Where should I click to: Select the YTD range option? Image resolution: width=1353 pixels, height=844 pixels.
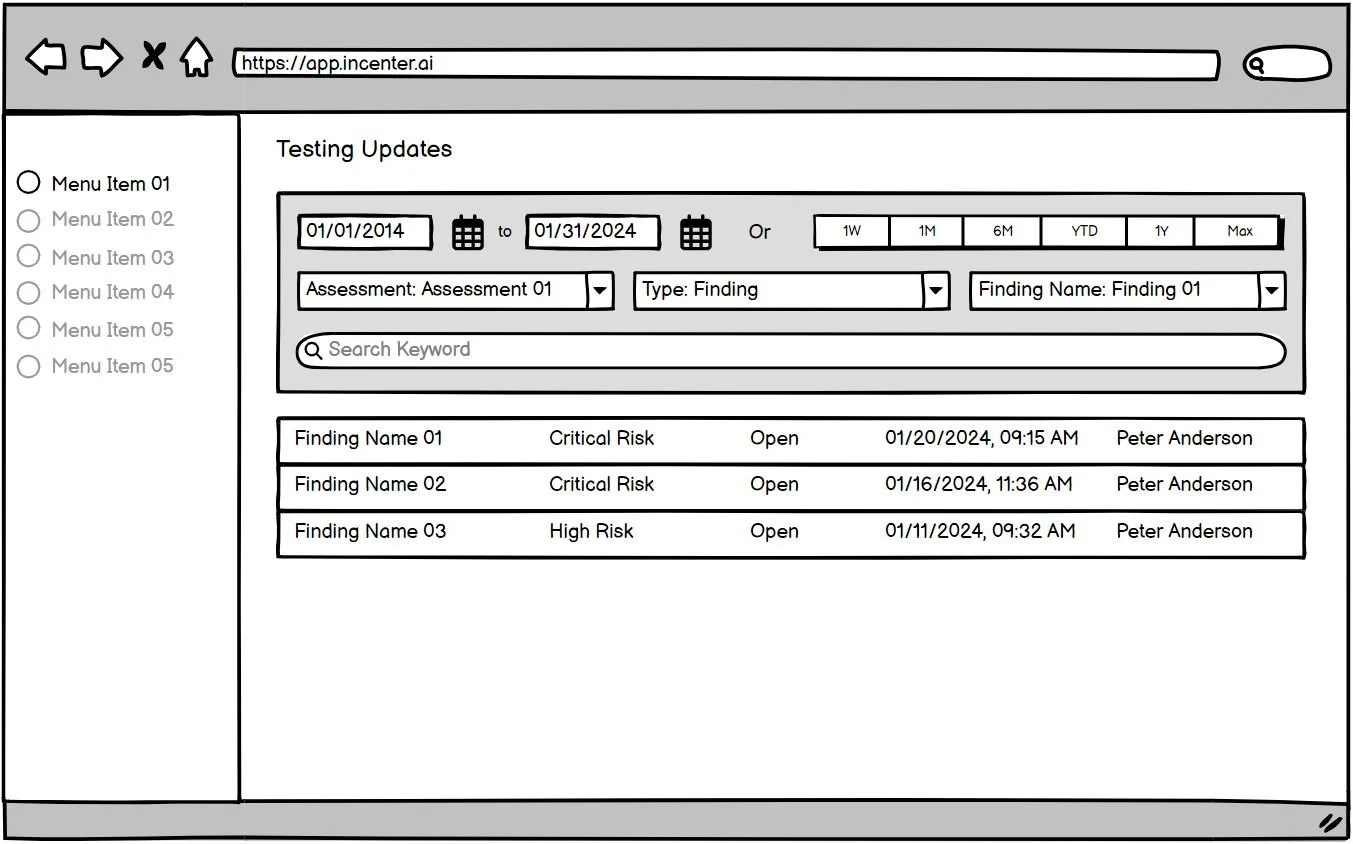(x=1084, y=231)
